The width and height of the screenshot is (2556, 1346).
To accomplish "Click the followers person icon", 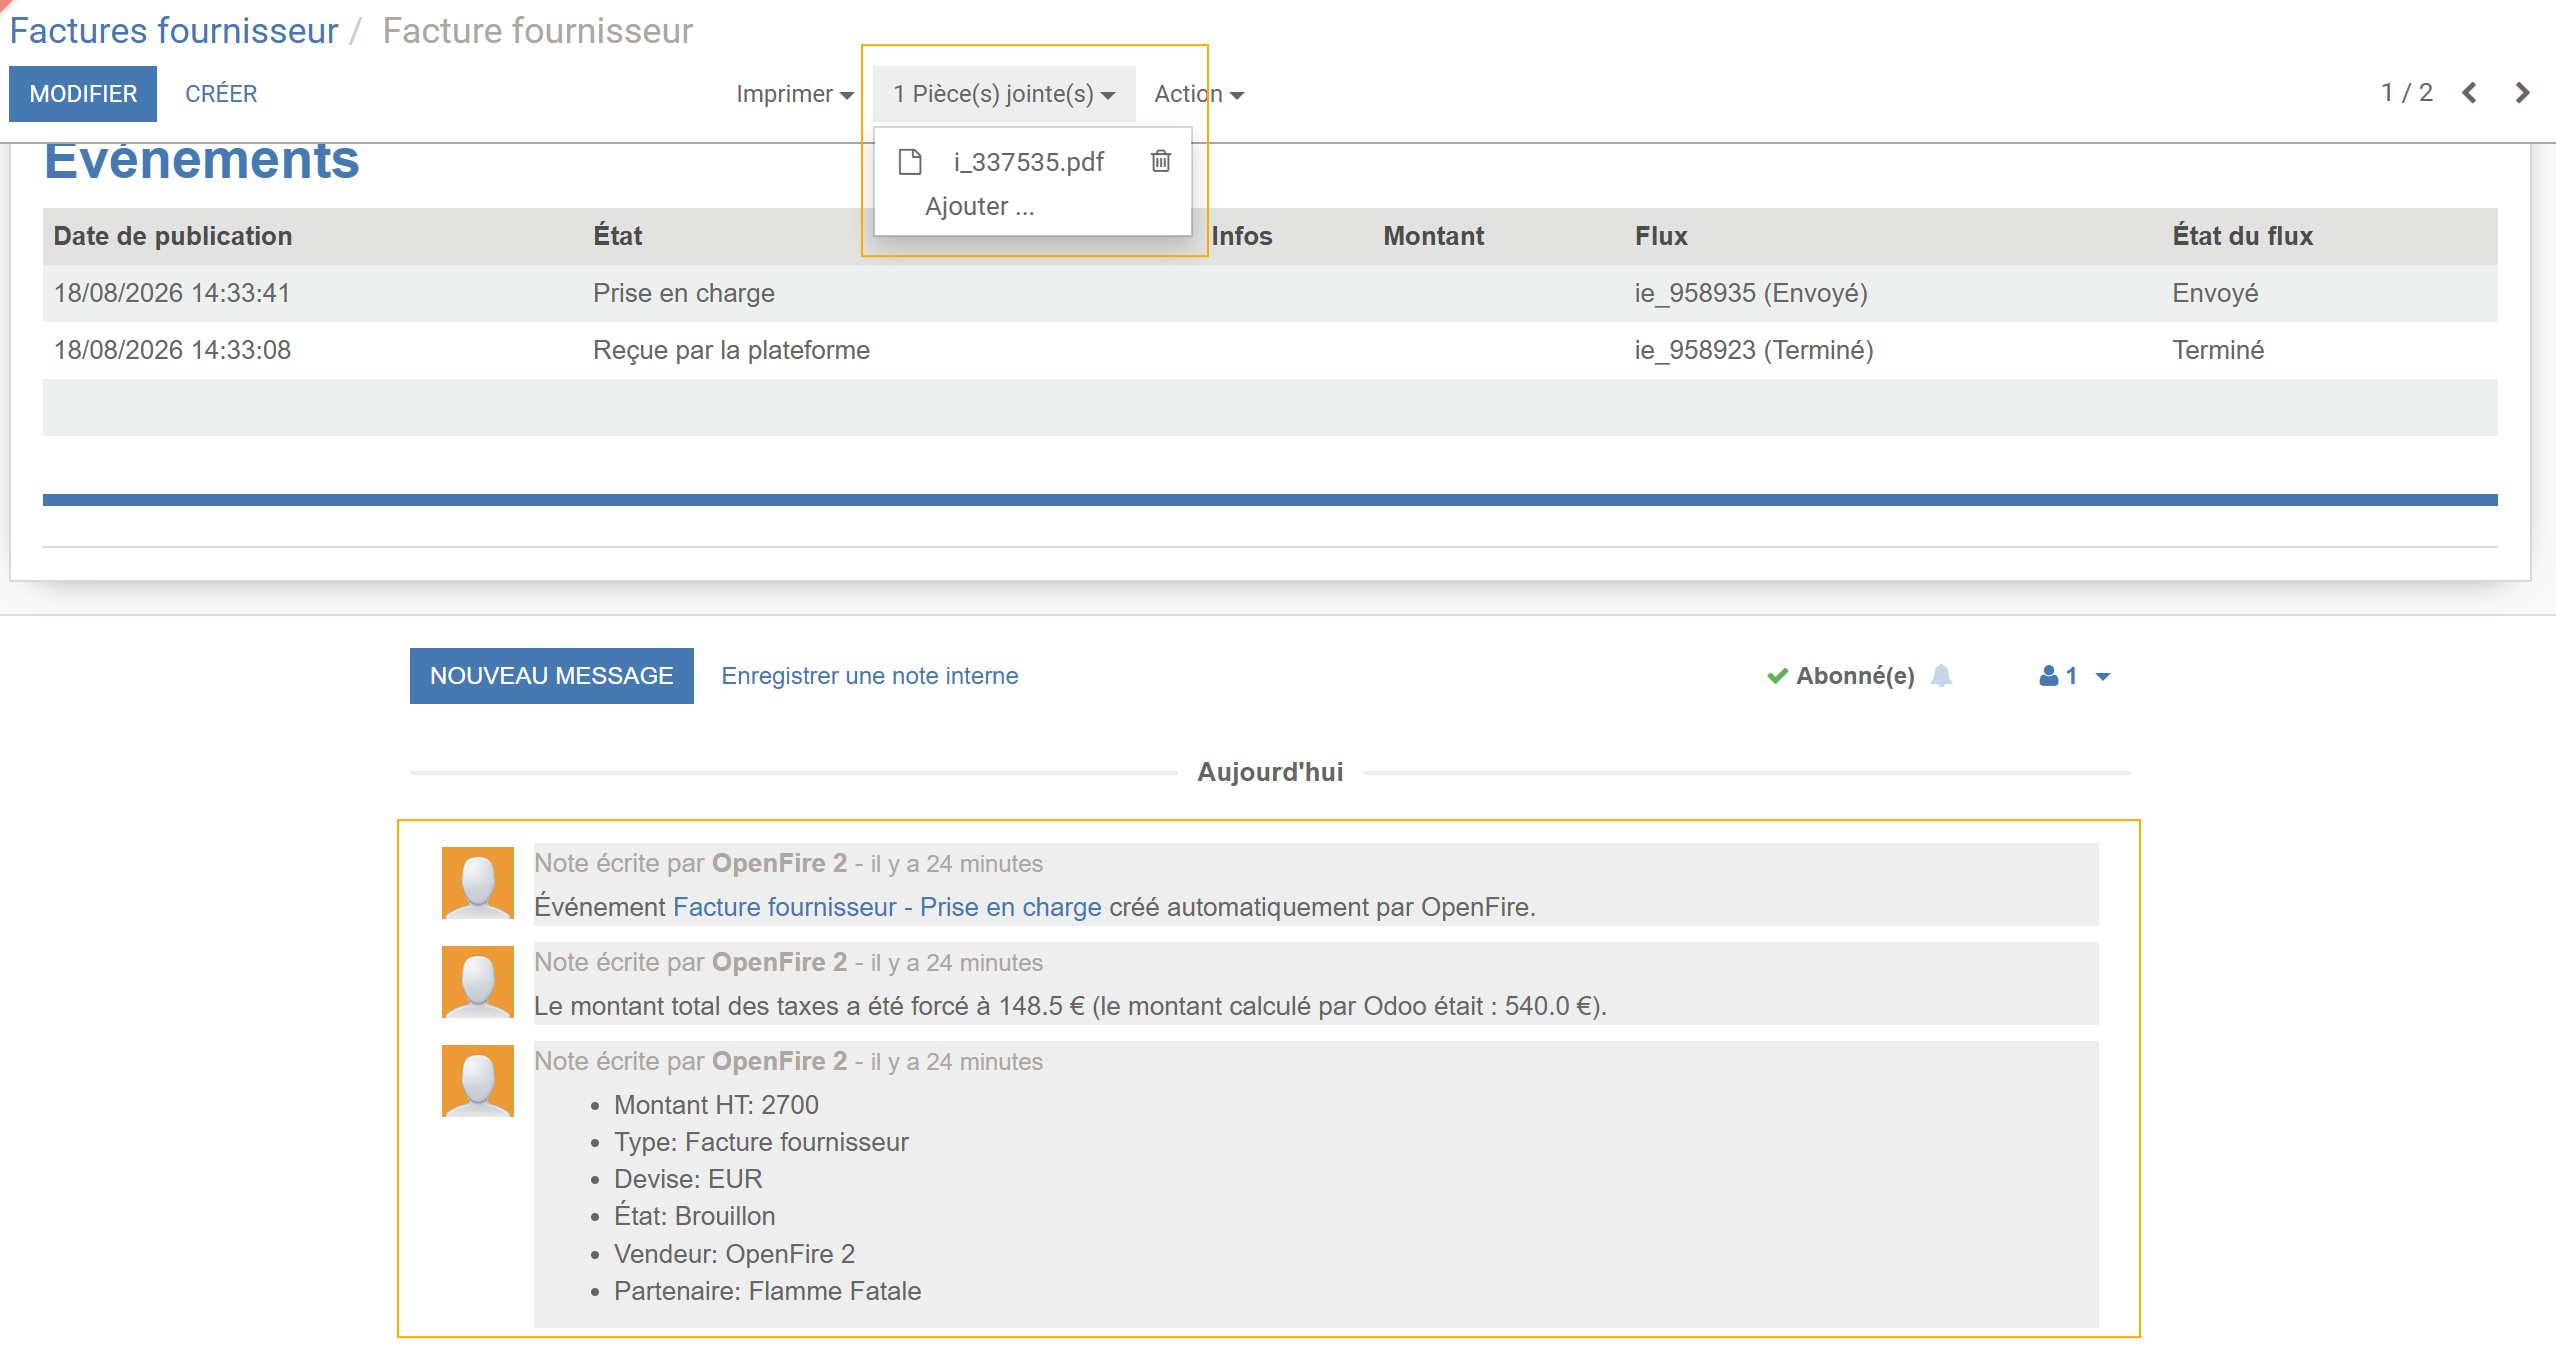I will point(2048,676).
